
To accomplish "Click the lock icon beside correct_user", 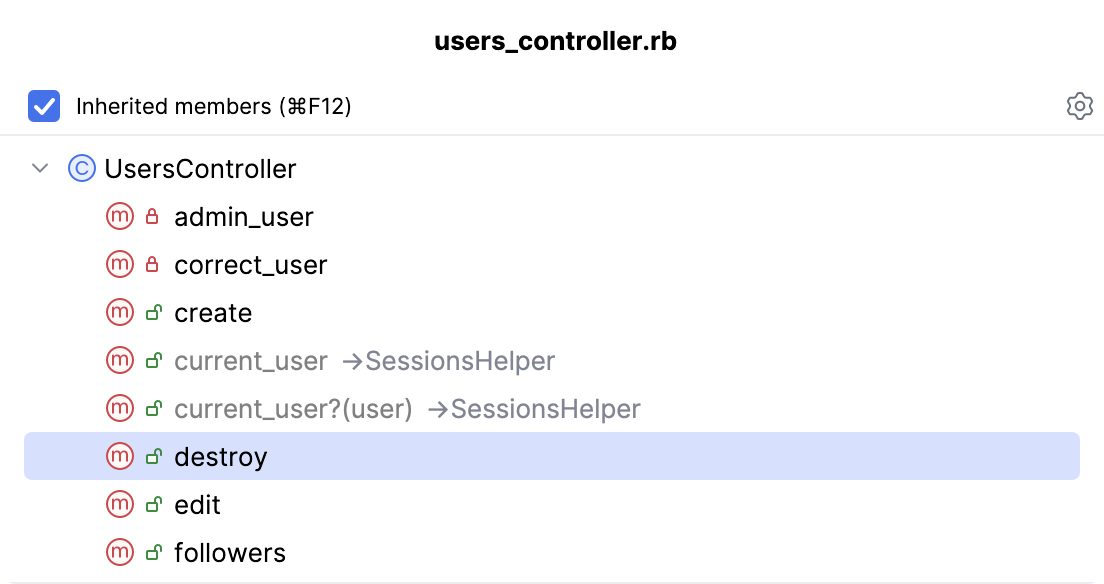I will point(153,265).
